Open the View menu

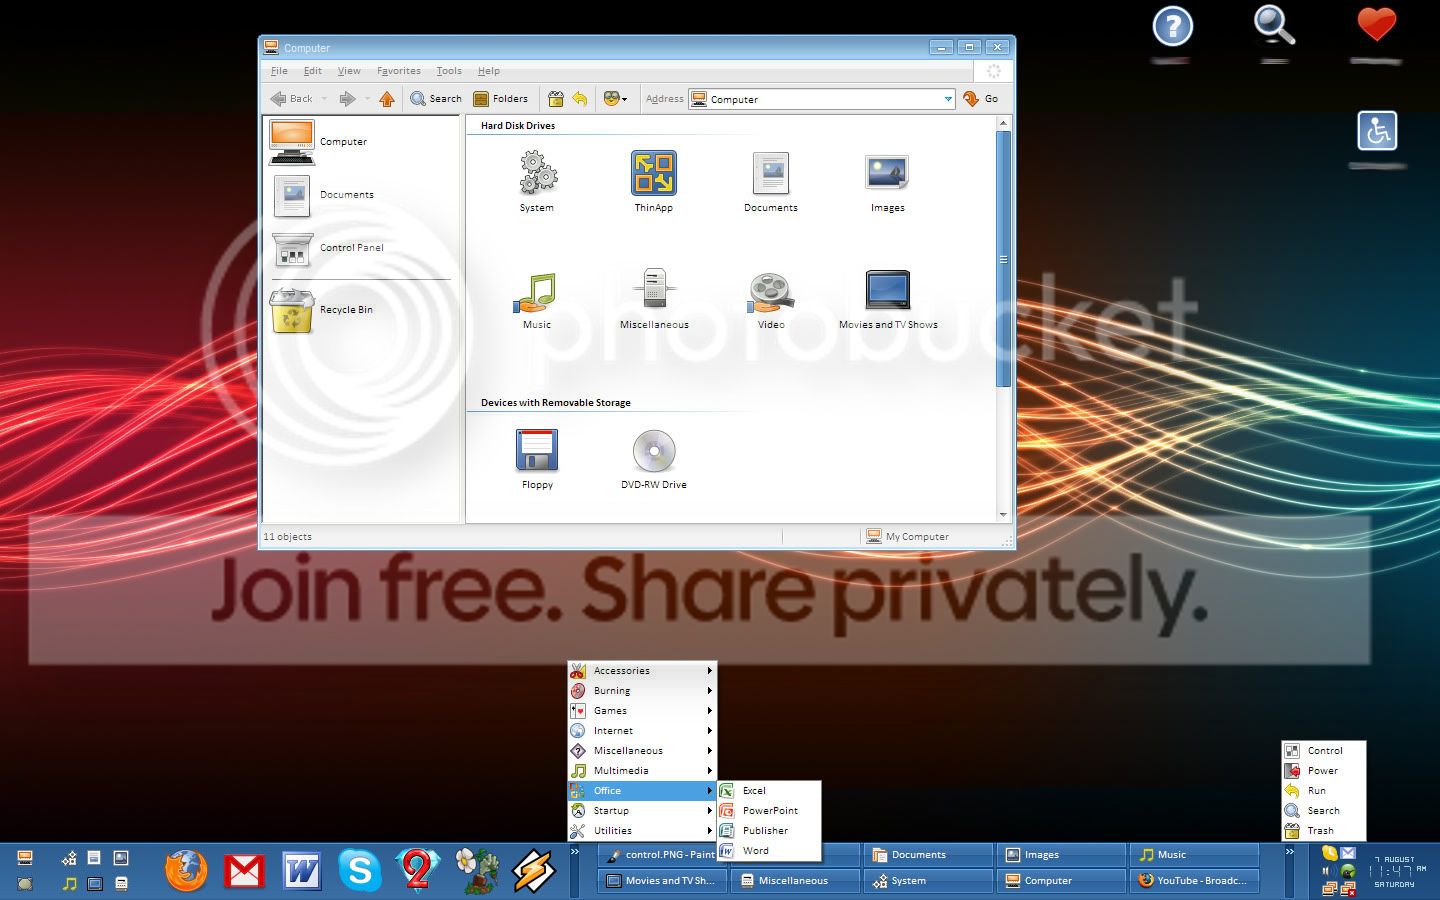point(349,71)
